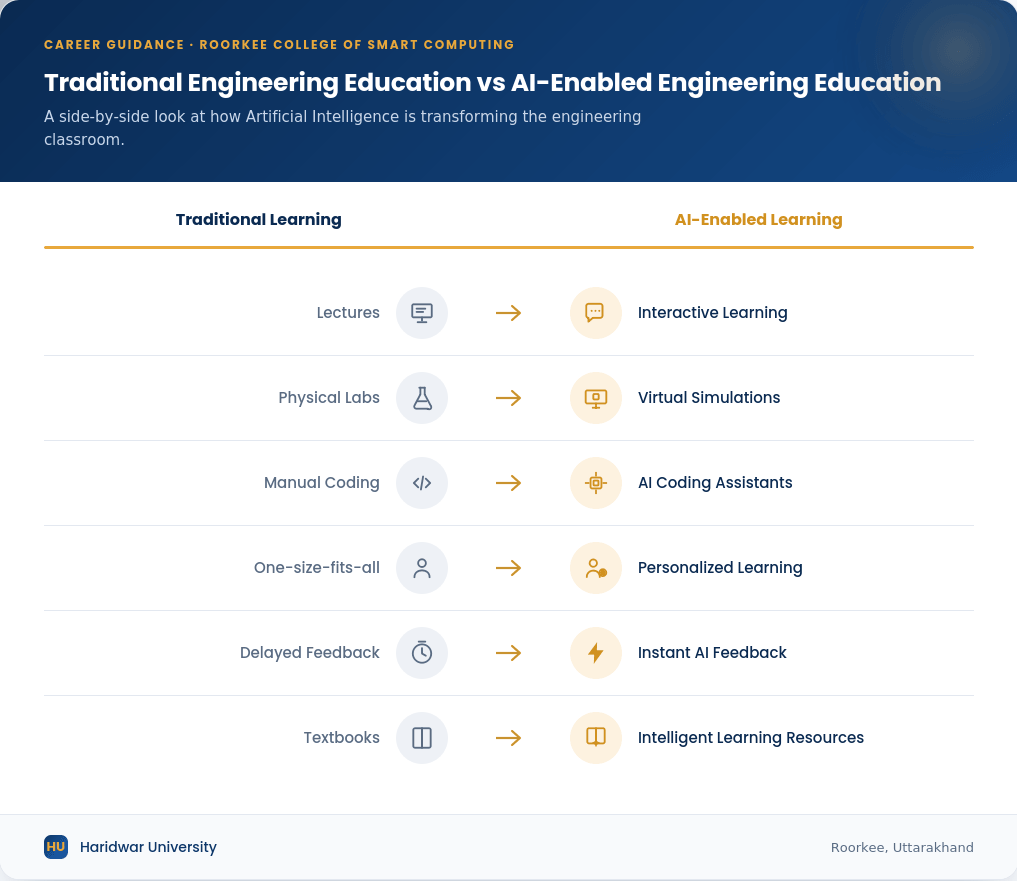Click the One-size-fits-all label
This screenshot has width=1017, height=881.
(x=317, y=568)
